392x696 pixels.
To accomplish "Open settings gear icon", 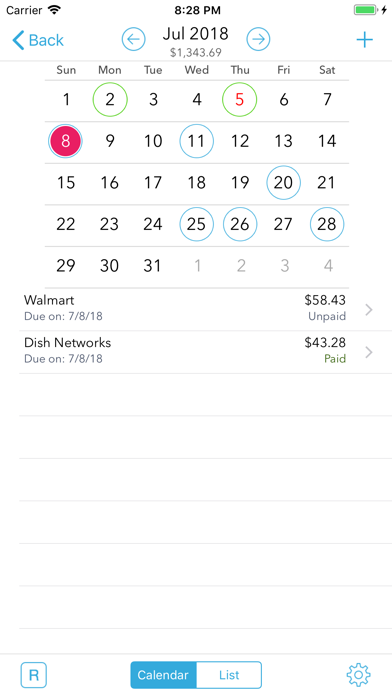I will point(358,675).
